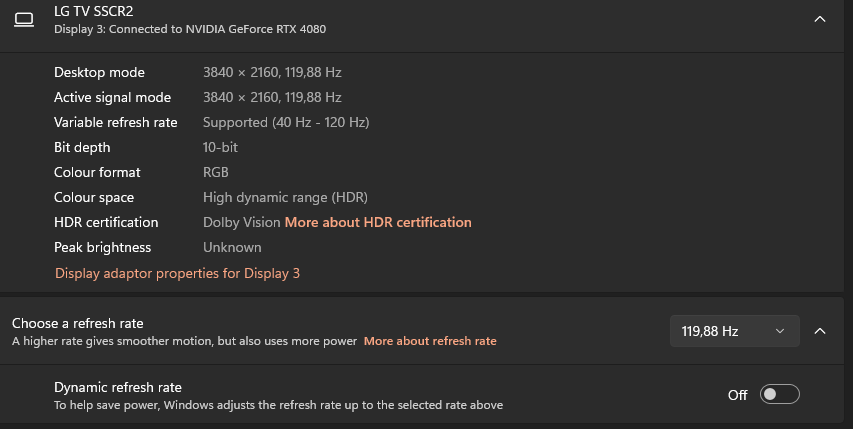The height and width of the screenshot is (429, 853).
Task: Open Display adaptor properties for Display 3
Action: [177, 273]
